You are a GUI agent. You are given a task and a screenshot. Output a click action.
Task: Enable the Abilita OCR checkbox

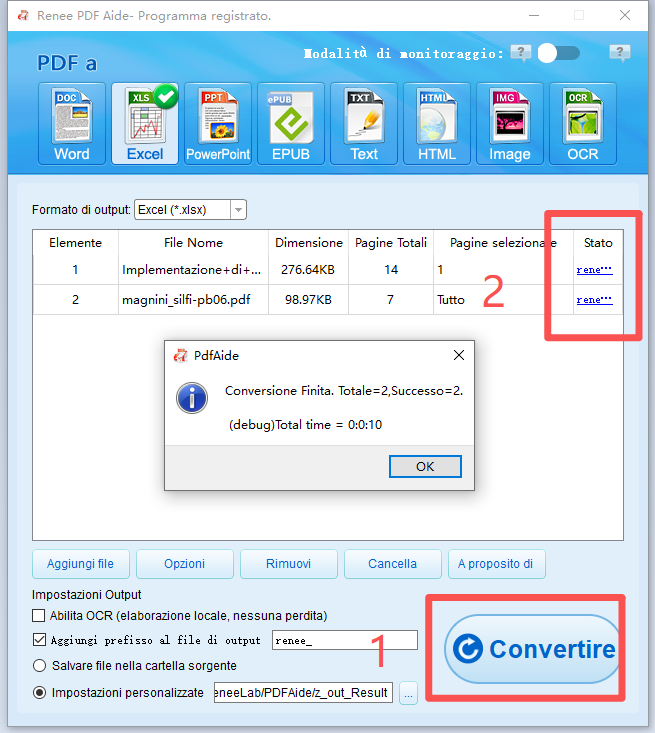coord(39,616)
